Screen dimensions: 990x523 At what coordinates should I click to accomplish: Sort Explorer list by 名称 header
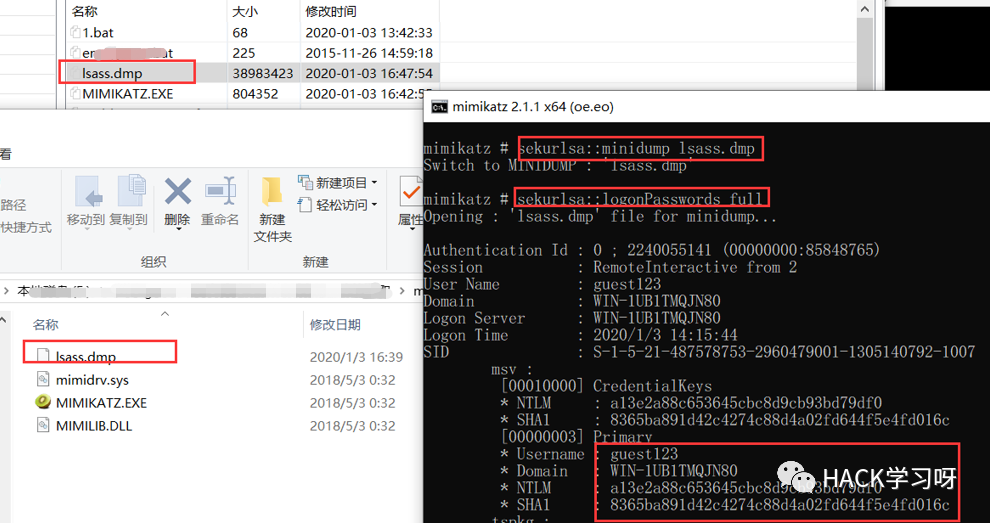[45, 325]
